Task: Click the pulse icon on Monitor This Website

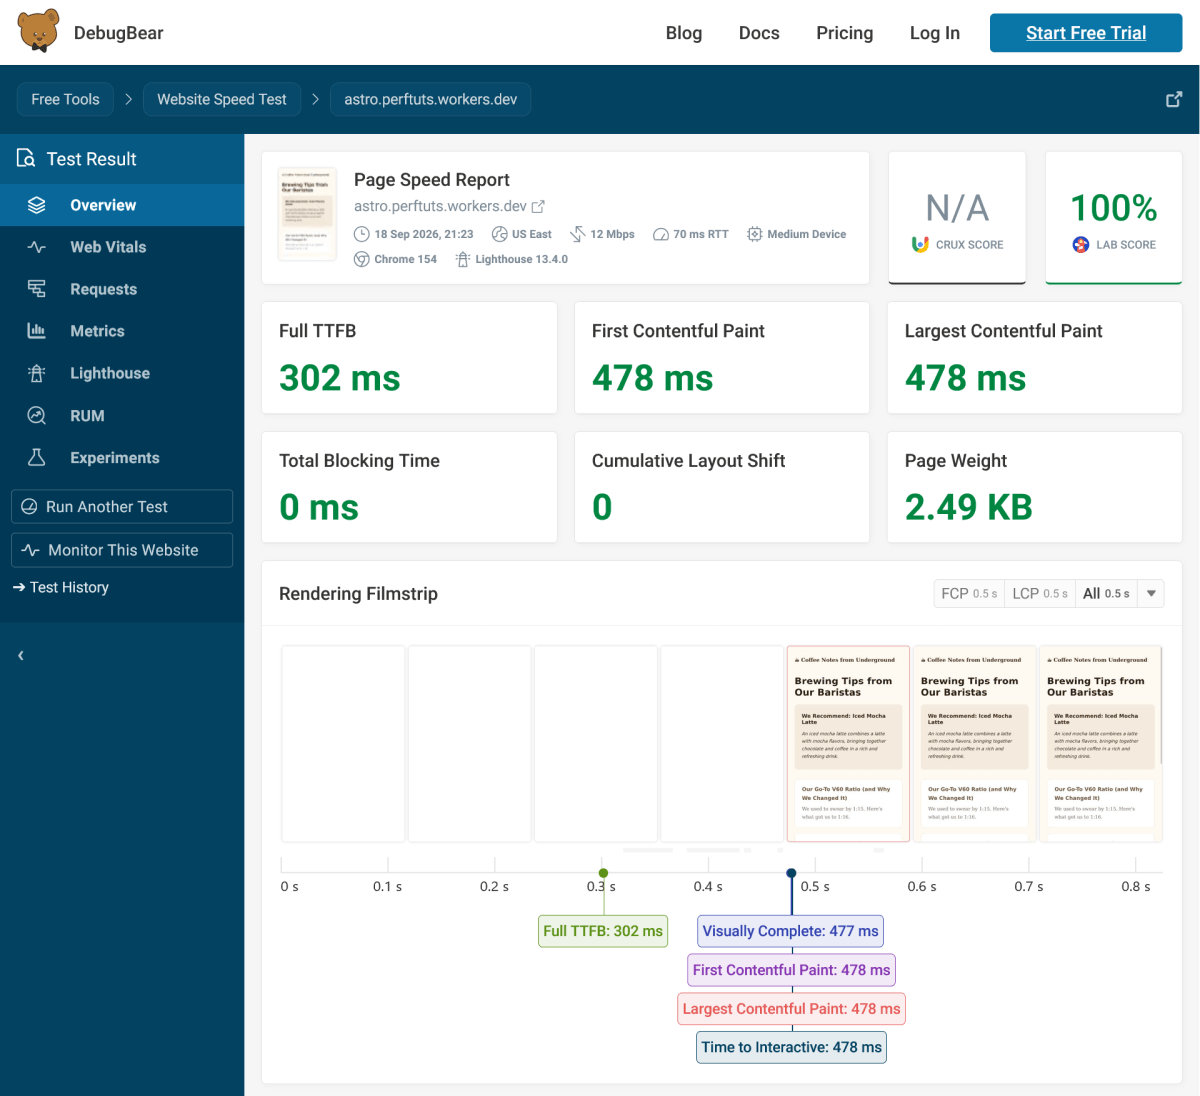Action: 31,550
